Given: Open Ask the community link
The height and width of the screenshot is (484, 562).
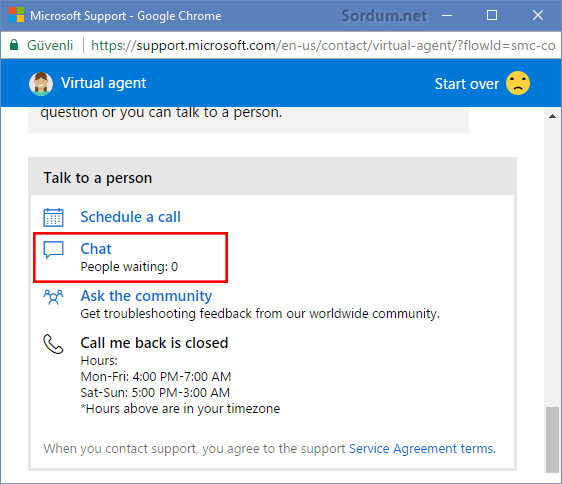Looking at the screenshot, I should tap(146, 296).
